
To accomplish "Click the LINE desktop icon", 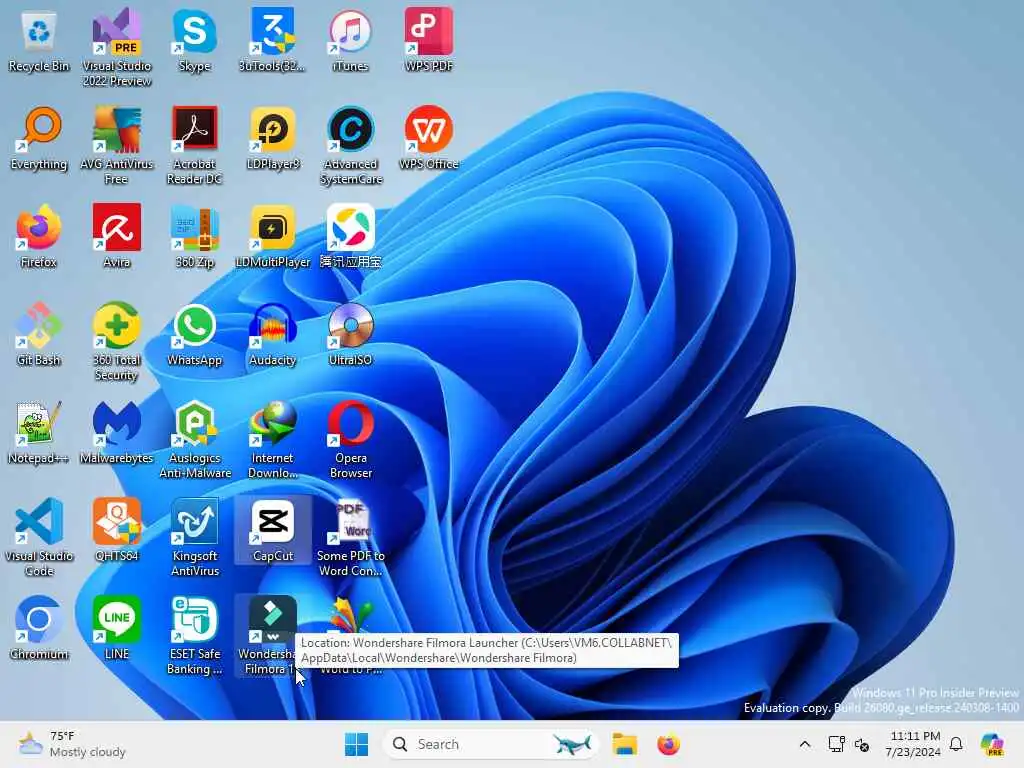I will [x=117, y=628].
